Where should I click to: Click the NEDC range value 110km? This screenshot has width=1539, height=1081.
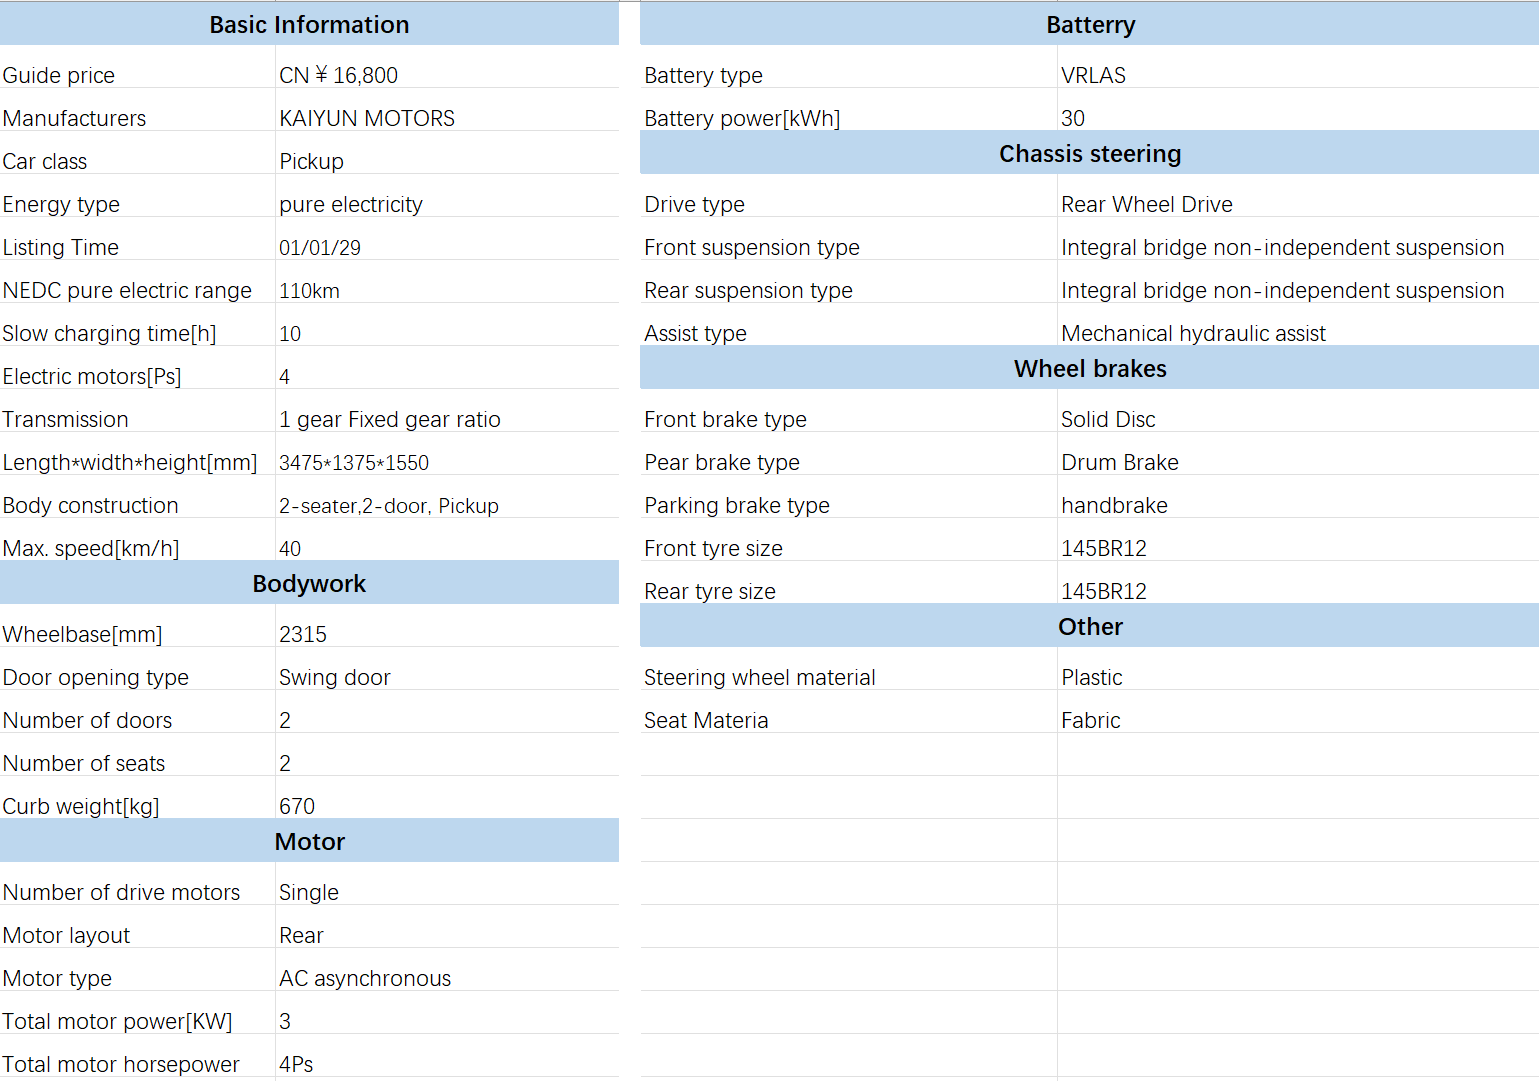coord(309,291)
